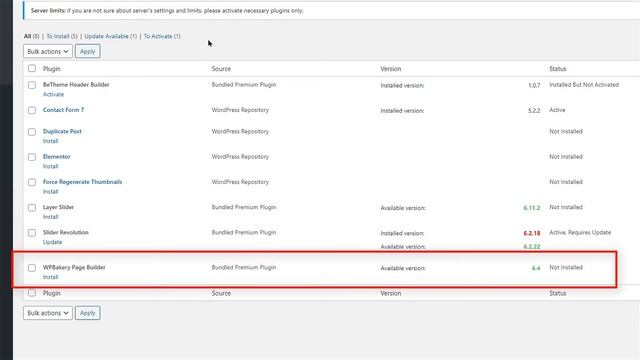Open the Duplicate Post name link

click(62, 131)
